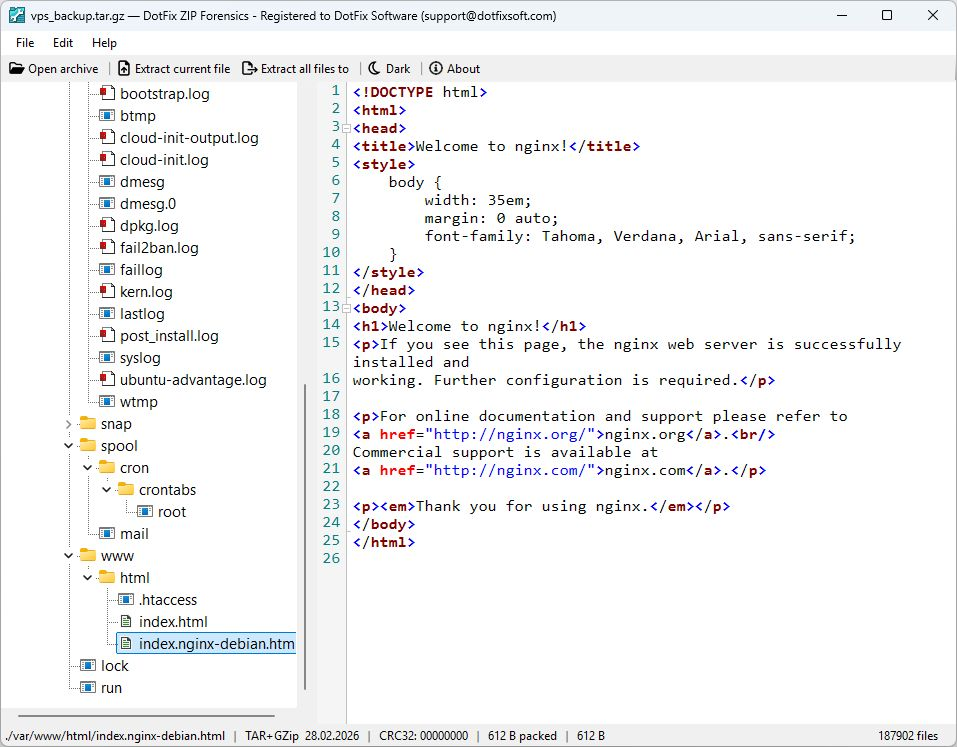Expand the snap folder

pos(68,424)
